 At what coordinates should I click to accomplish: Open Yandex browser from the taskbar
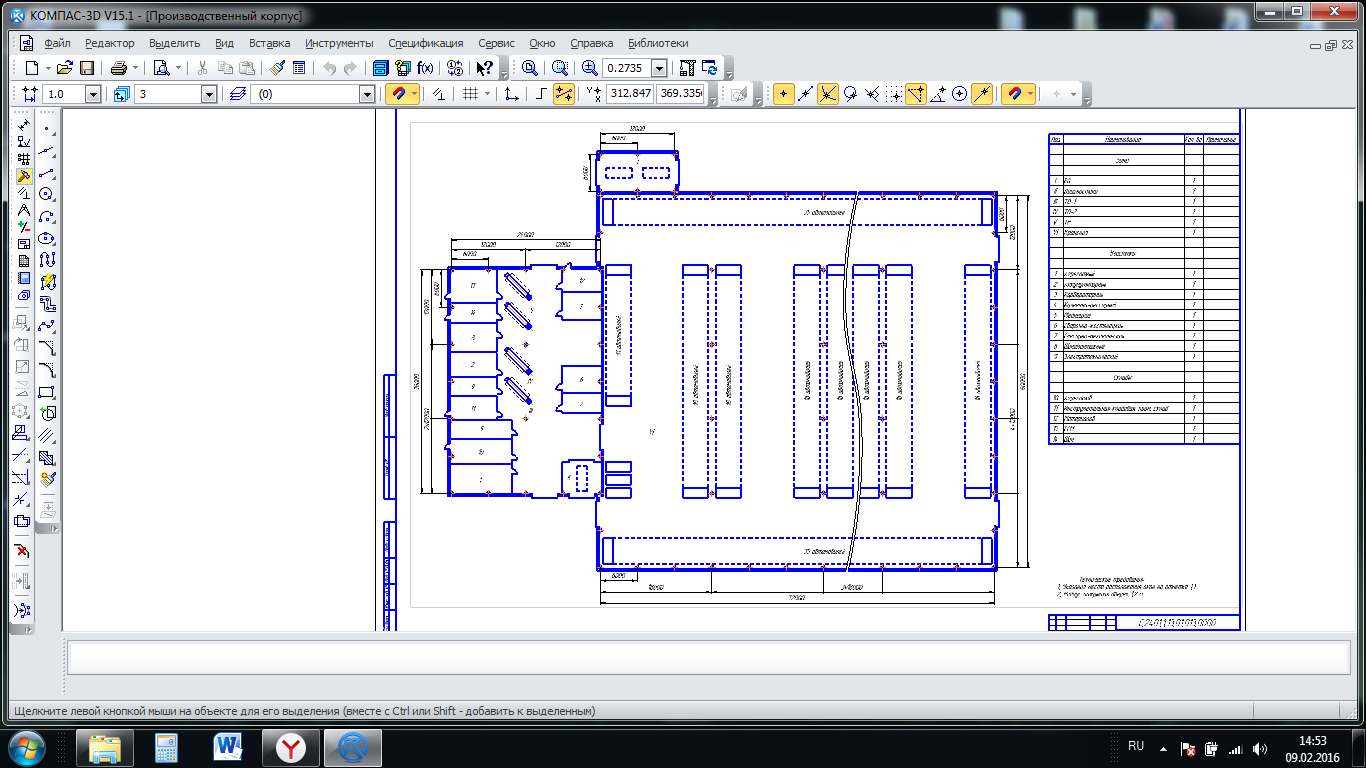291,747
